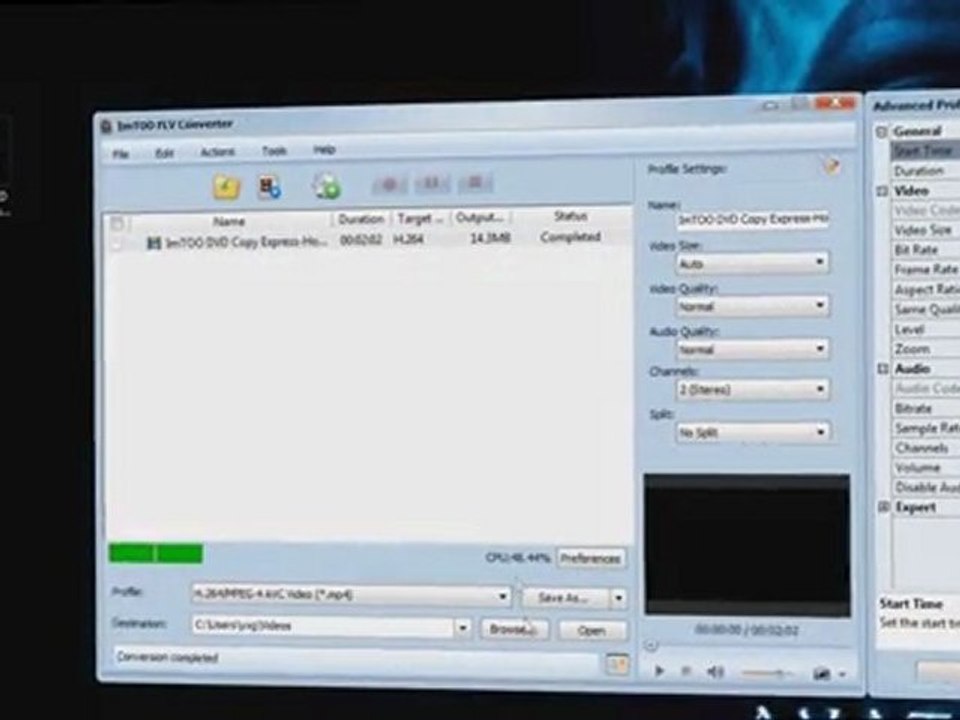This screenshot has height=720, width=960.
Task: Toggle the select-all checkbox in list header
Action: 118,223
